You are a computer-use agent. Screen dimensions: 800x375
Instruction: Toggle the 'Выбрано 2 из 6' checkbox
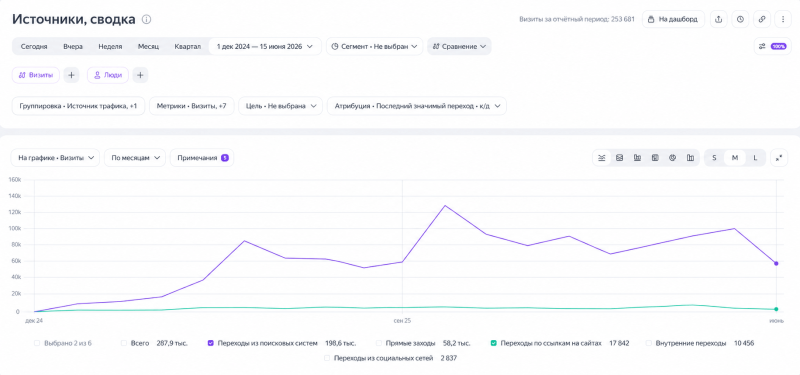click(x=37, y=343)
